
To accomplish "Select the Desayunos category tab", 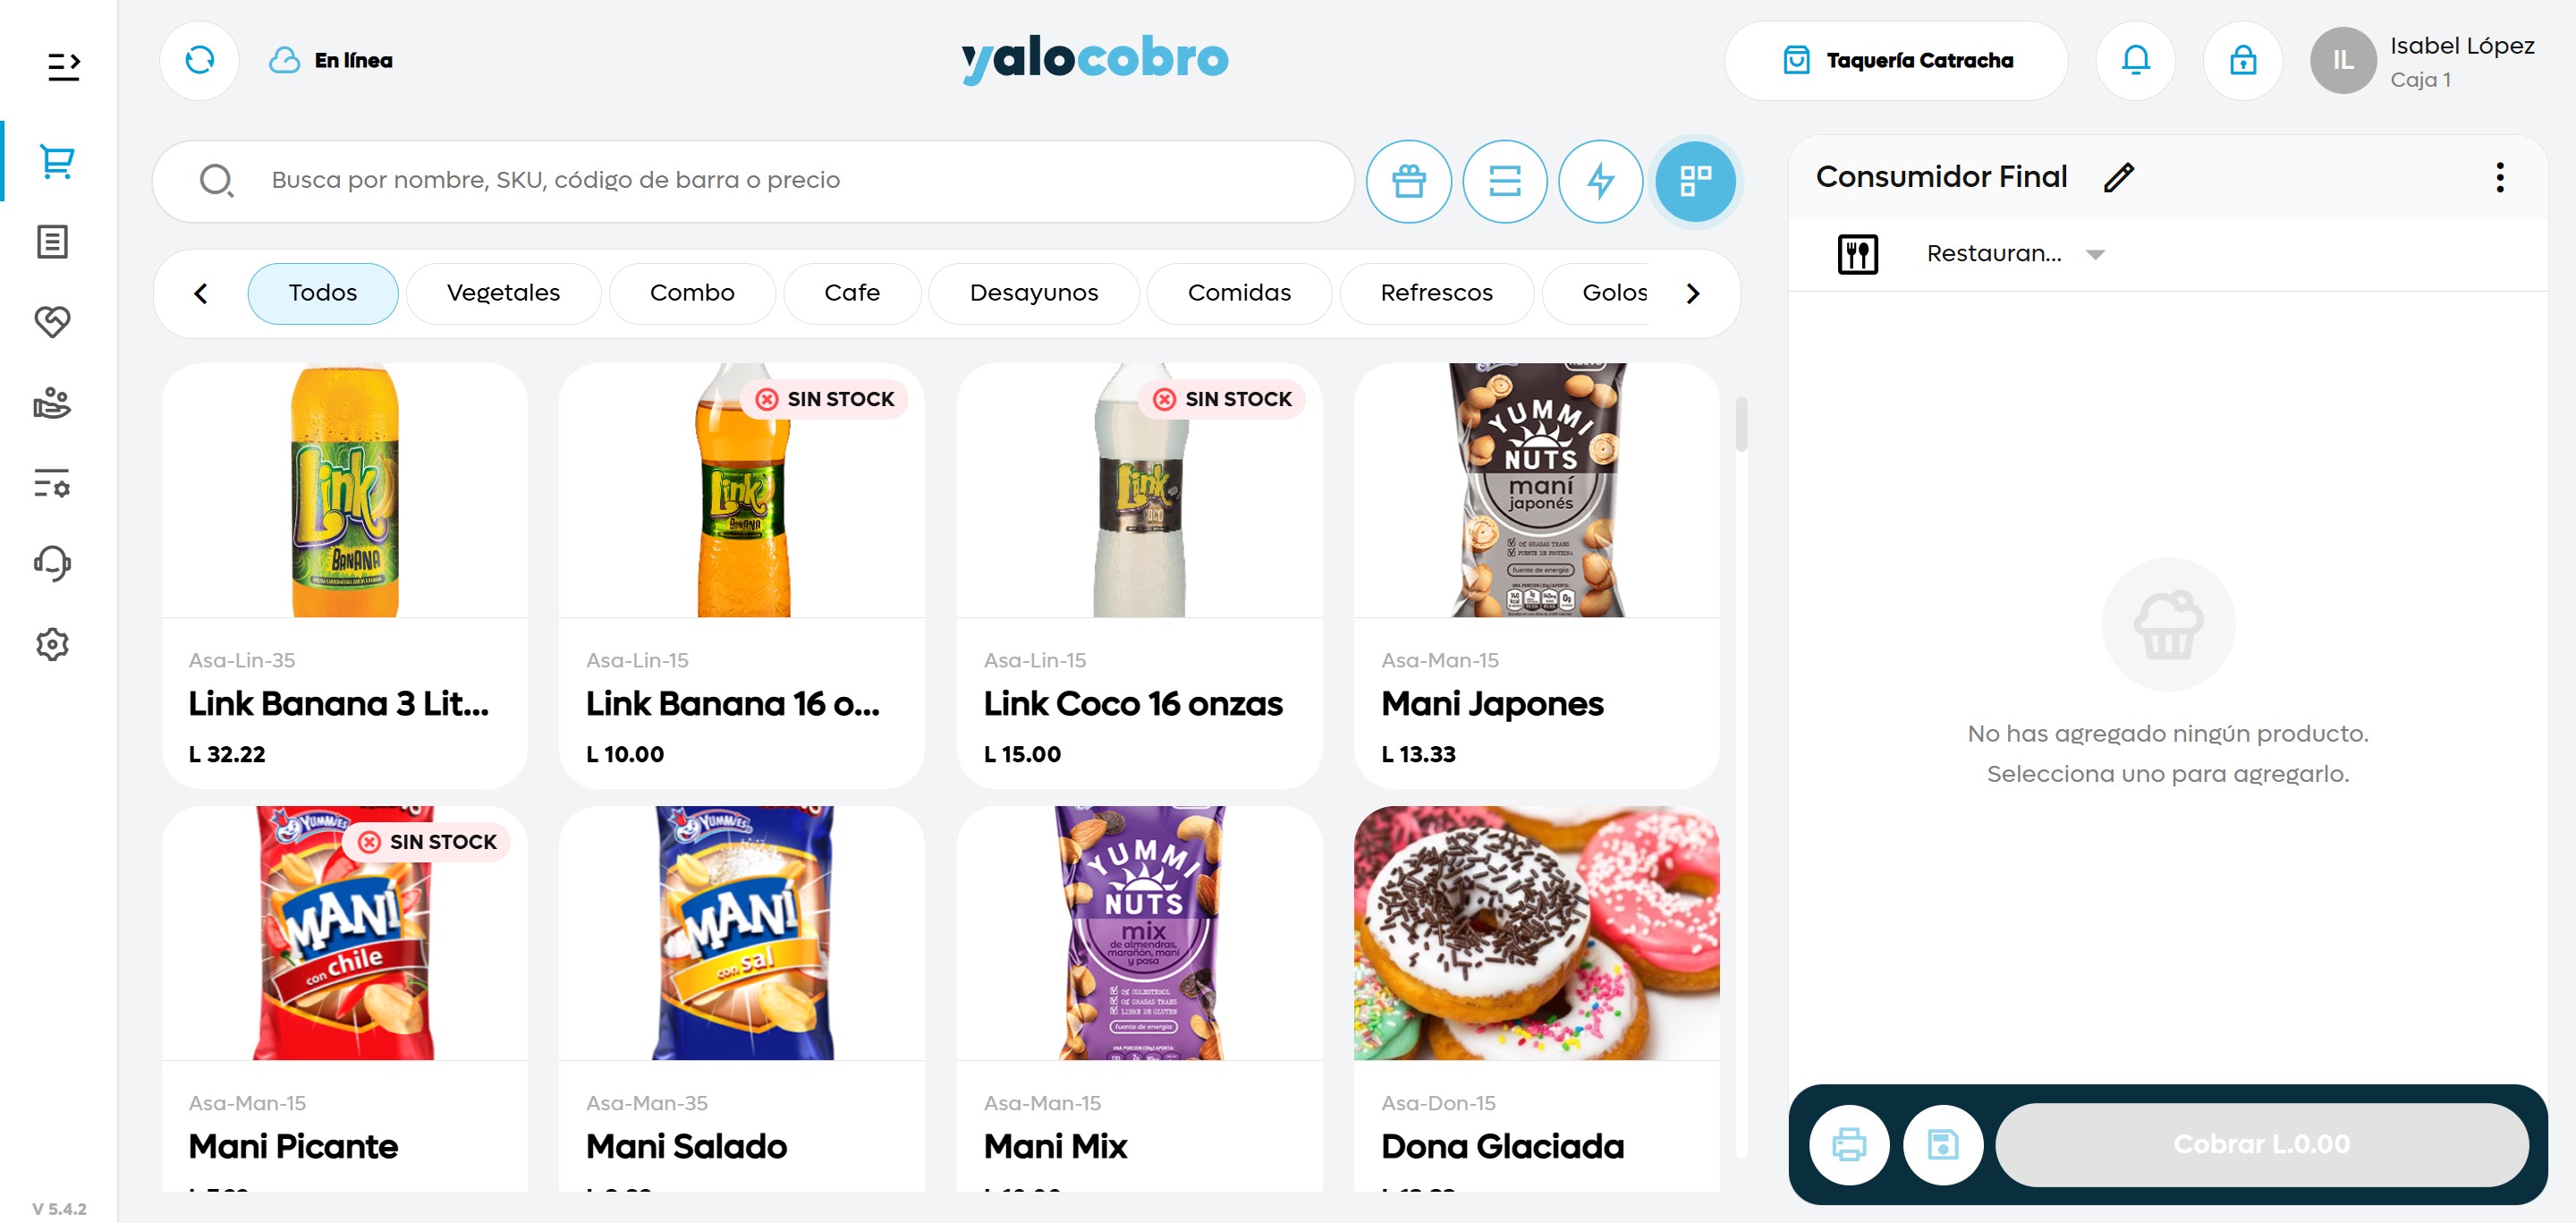I will 1033,293.
